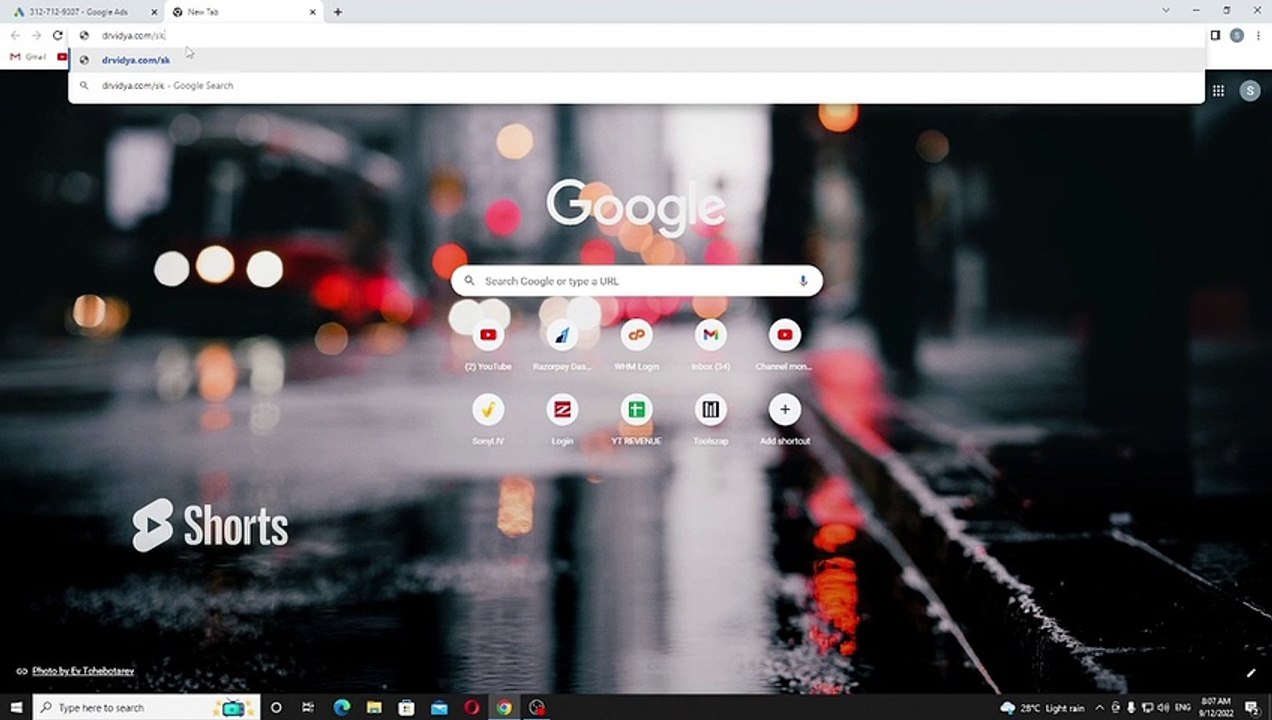
Task: Open the Photo by Ev Tchebotarev link
Action: [x=83, y=671]
